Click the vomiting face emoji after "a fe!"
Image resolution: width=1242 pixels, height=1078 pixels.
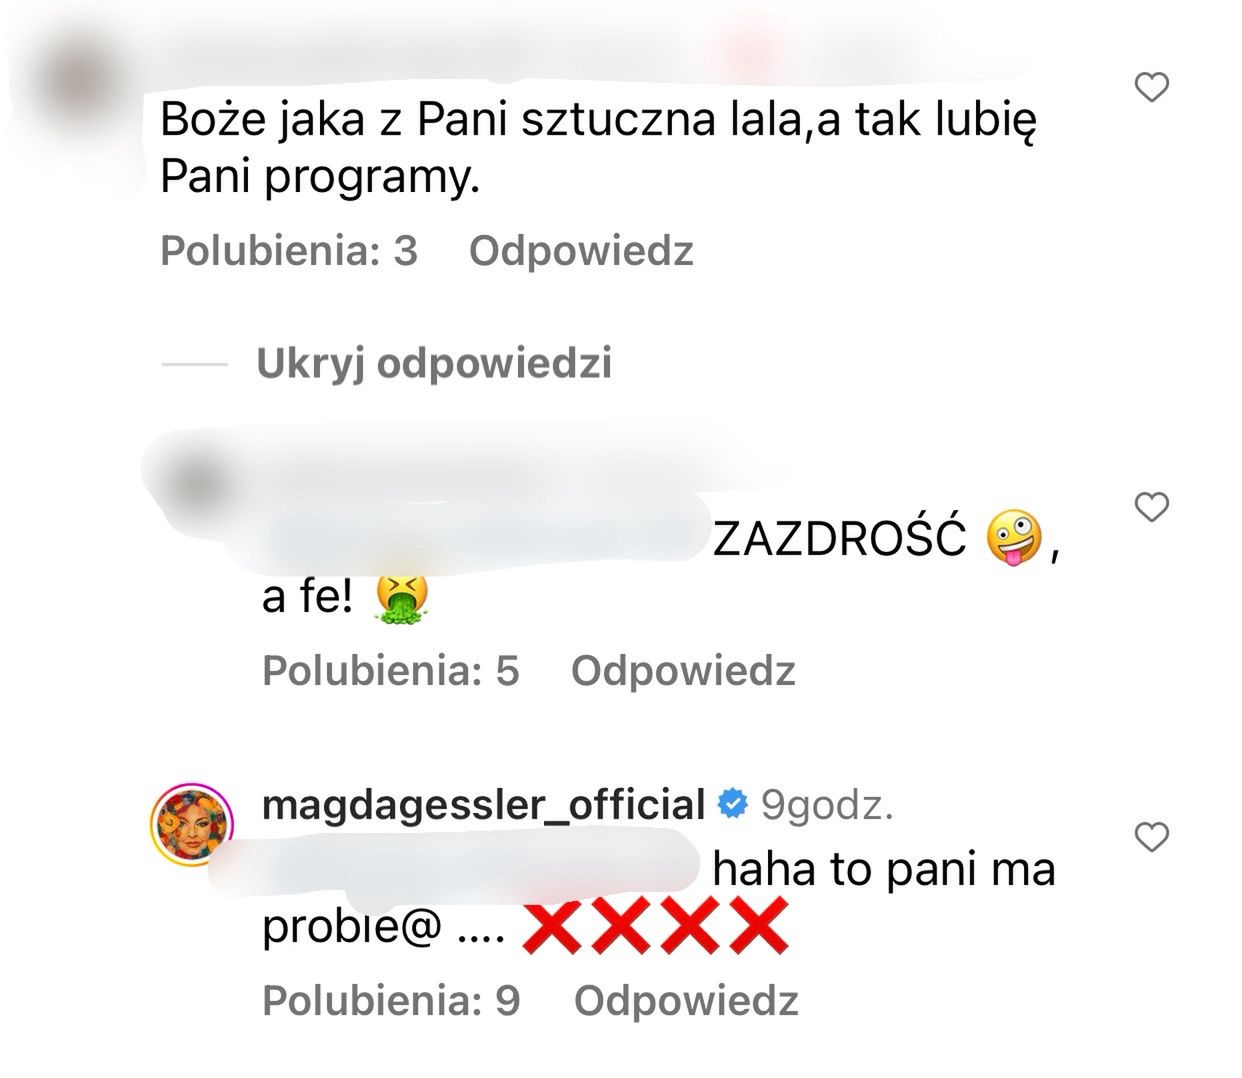point(401,599)
